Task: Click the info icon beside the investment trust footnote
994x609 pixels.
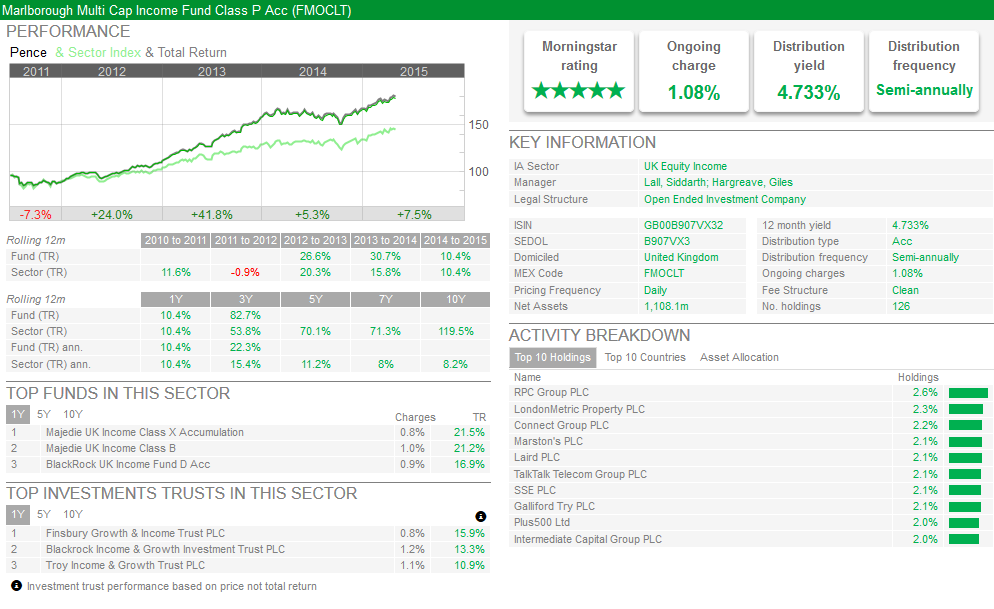Action: tap(16, 586)
